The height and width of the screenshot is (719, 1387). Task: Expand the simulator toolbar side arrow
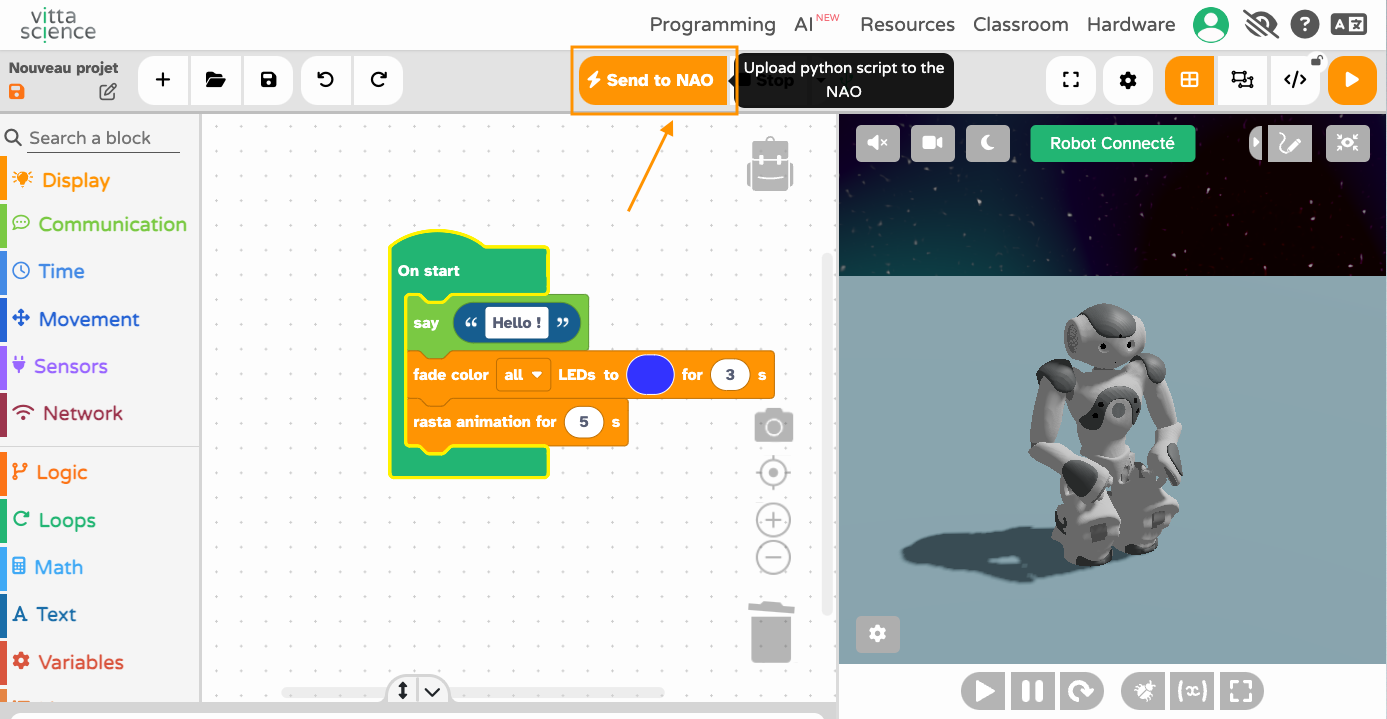[x=1257, y=143]
